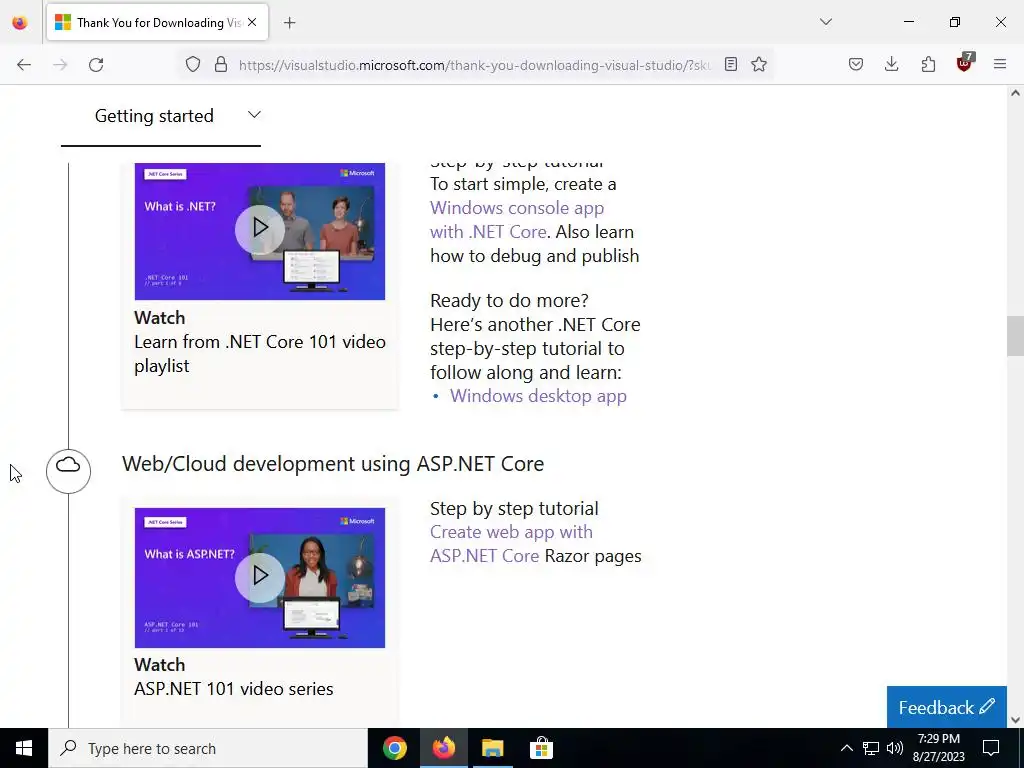Open the 'with .NET Core' link
This screenshot has width=1024, height=768.
coord(488,232)
